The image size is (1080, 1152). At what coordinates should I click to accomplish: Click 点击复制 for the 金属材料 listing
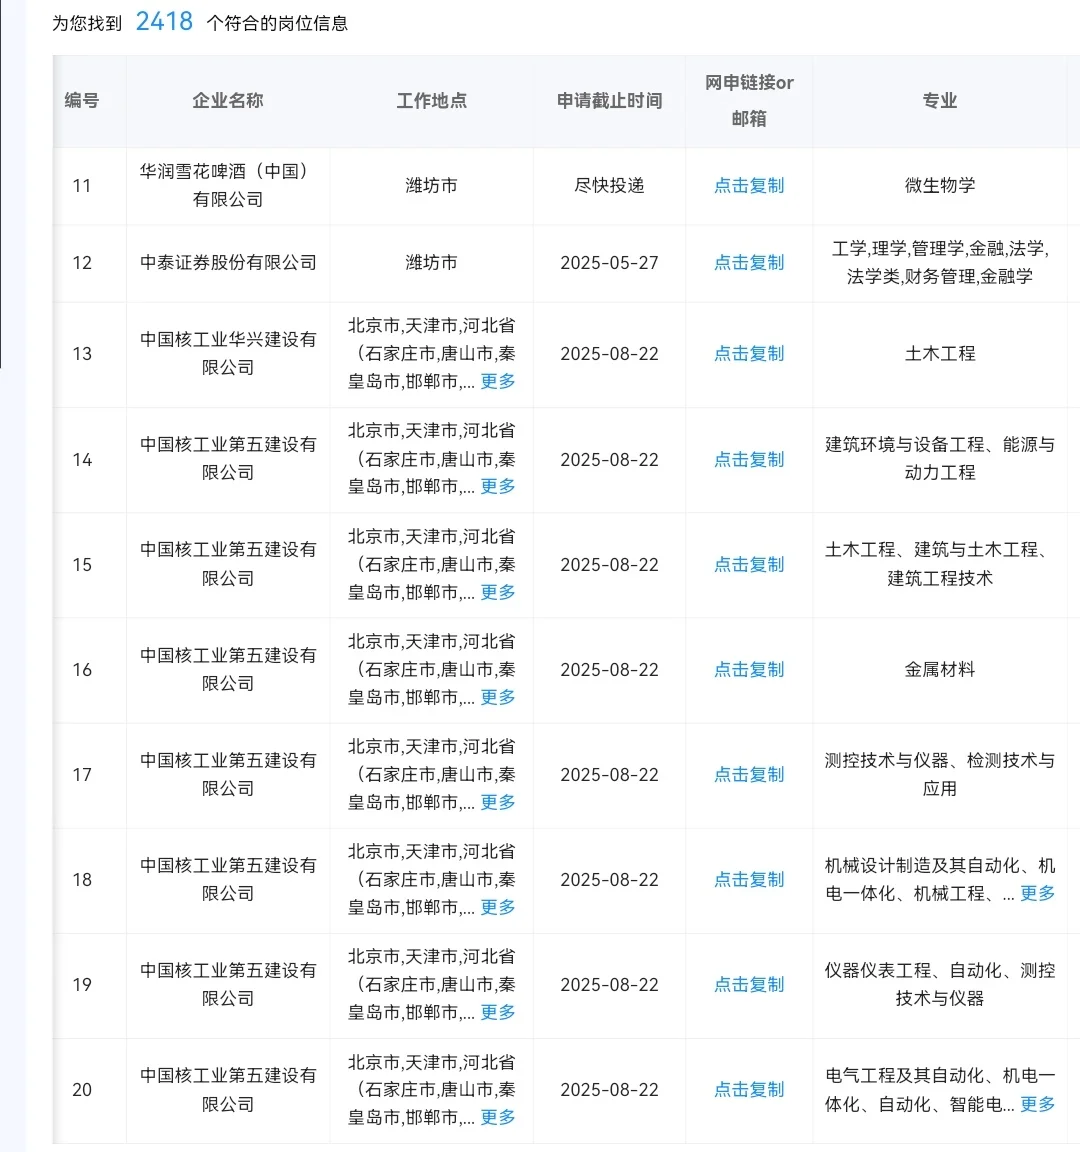[x=748, y=669]
